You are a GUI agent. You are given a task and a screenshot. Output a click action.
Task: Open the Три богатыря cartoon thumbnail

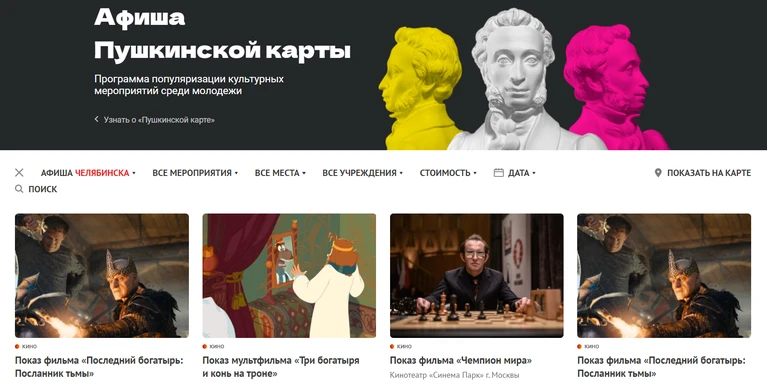tap(289, 275)
